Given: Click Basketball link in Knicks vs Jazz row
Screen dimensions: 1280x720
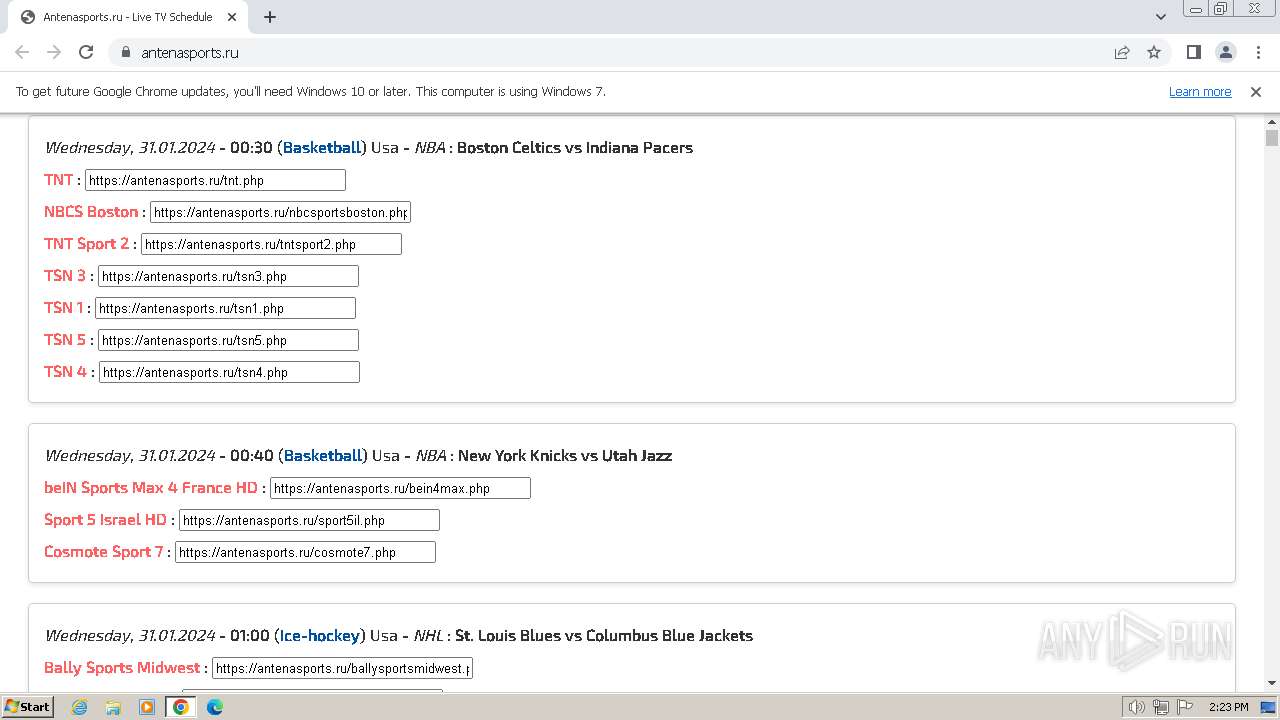Looking at the screenshot, I should (x=323, y=455).
